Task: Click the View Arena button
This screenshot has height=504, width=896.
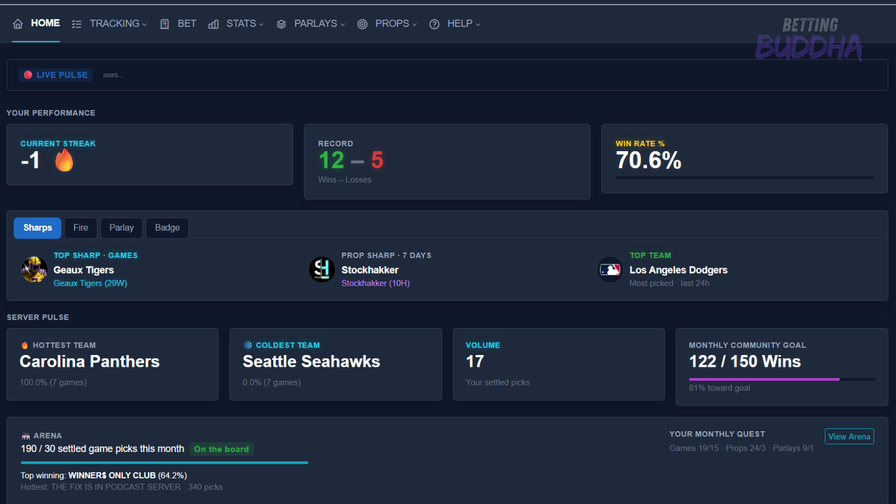Action: (849, 437)
